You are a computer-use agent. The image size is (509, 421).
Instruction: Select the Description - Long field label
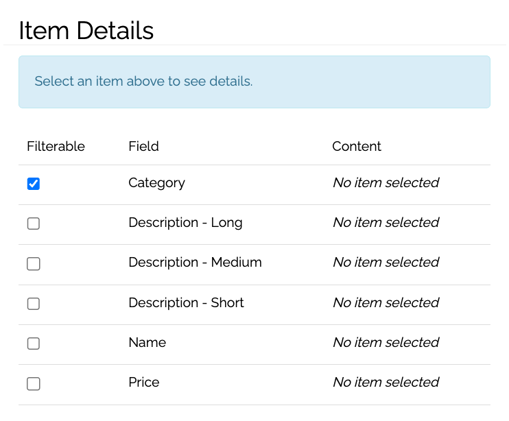(185, 223)
